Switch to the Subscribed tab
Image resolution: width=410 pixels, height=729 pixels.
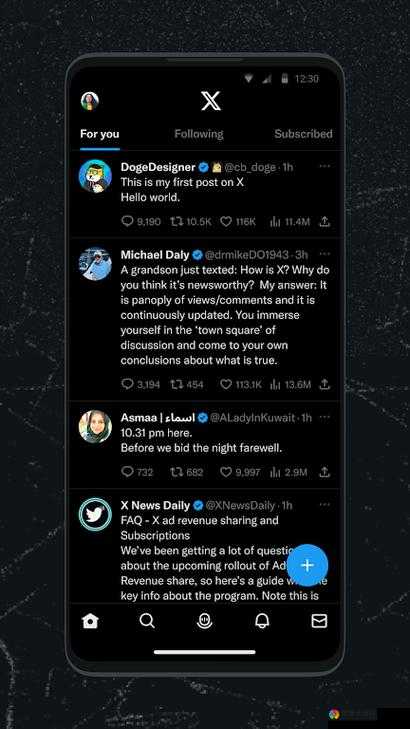tap(303, 134)
